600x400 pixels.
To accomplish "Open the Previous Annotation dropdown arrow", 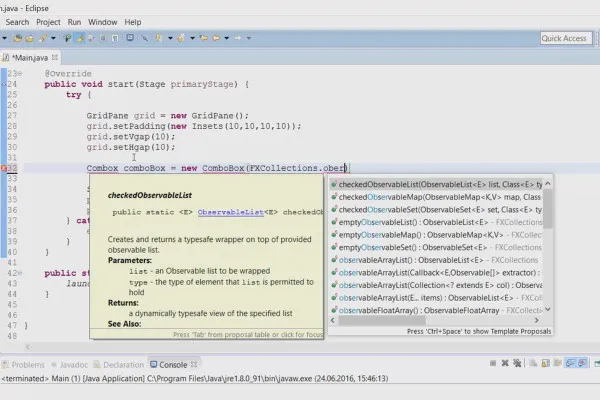I will 192,38.
